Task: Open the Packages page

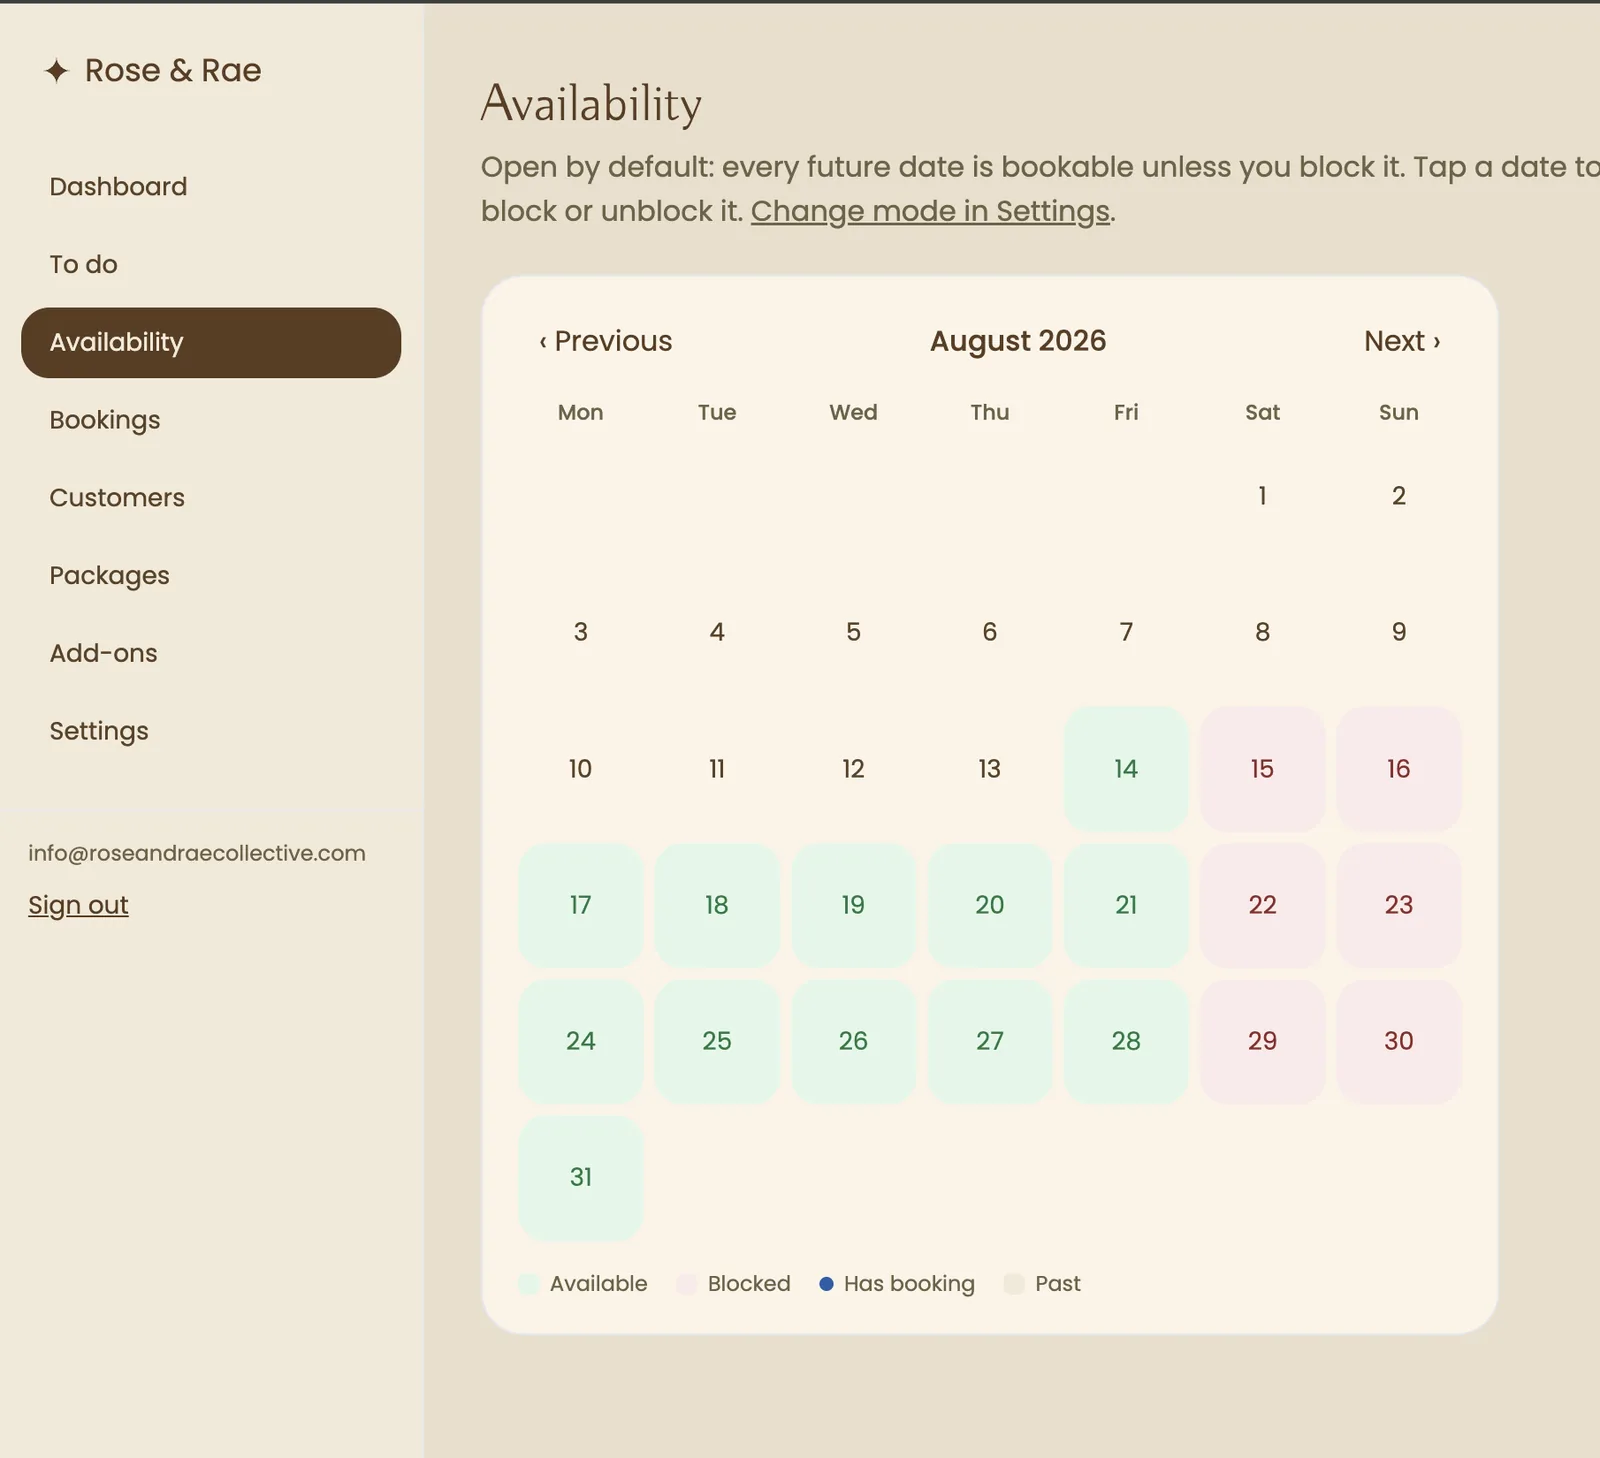Action: (211, 576)
